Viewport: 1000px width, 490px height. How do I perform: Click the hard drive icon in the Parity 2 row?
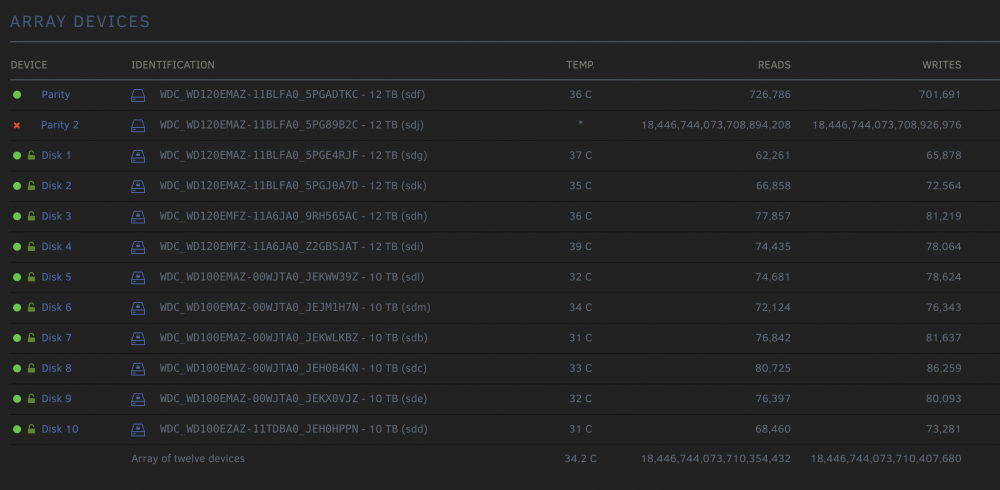pos(138,126)
